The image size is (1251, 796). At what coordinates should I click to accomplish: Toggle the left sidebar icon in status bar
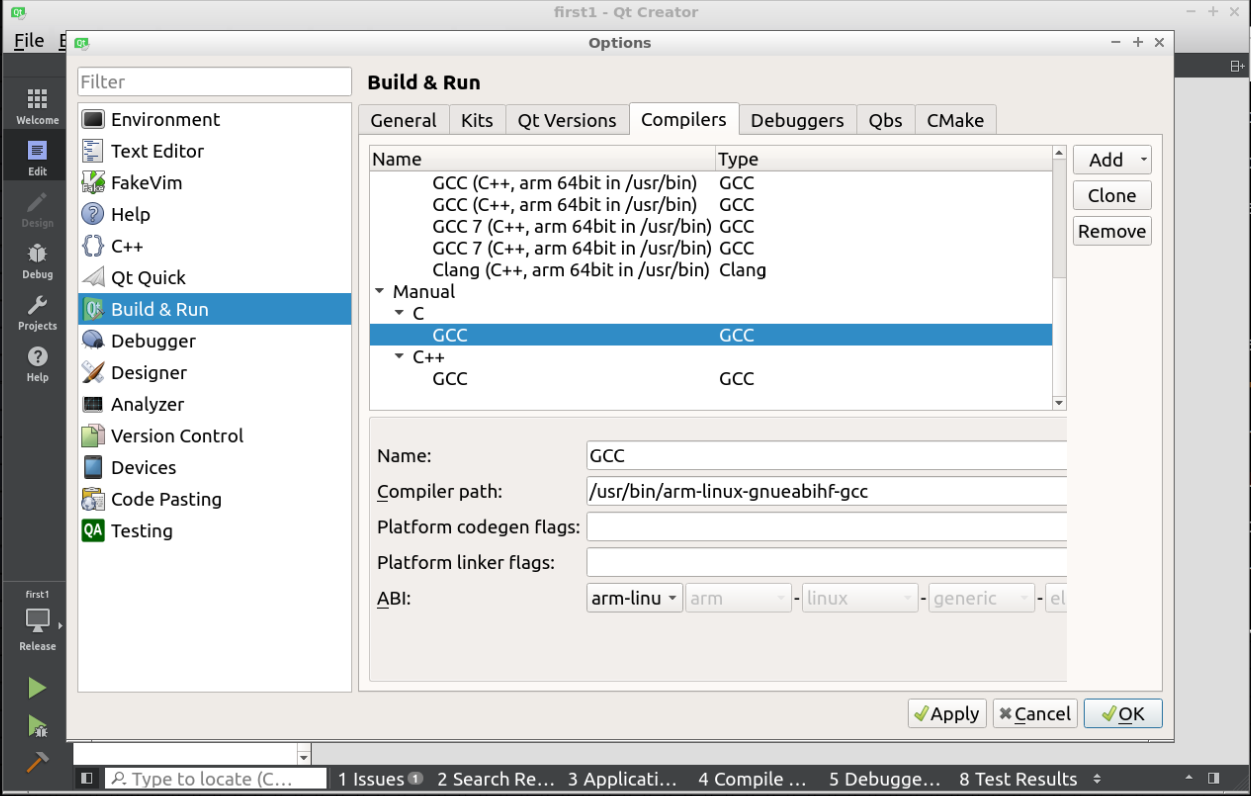87,778
